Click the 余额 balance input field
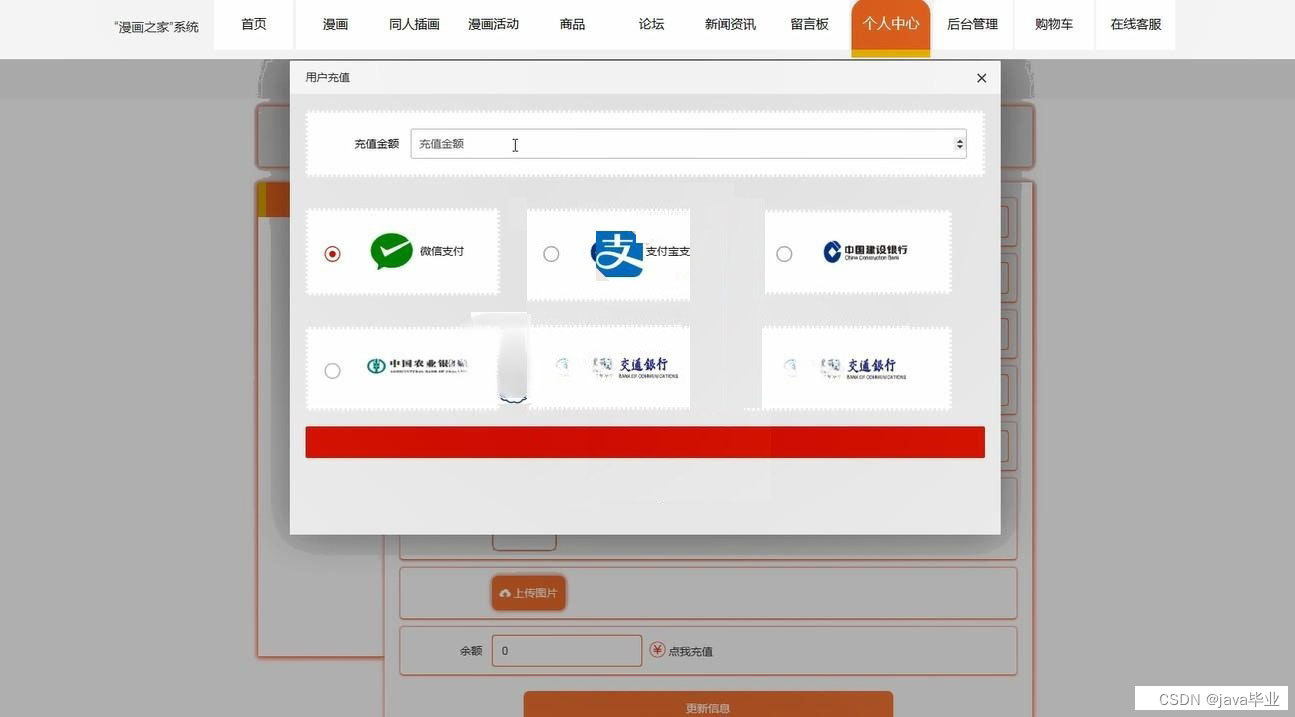Viewport: 1295px width, 717px height. pyautogui.click(x=567, y=650)
